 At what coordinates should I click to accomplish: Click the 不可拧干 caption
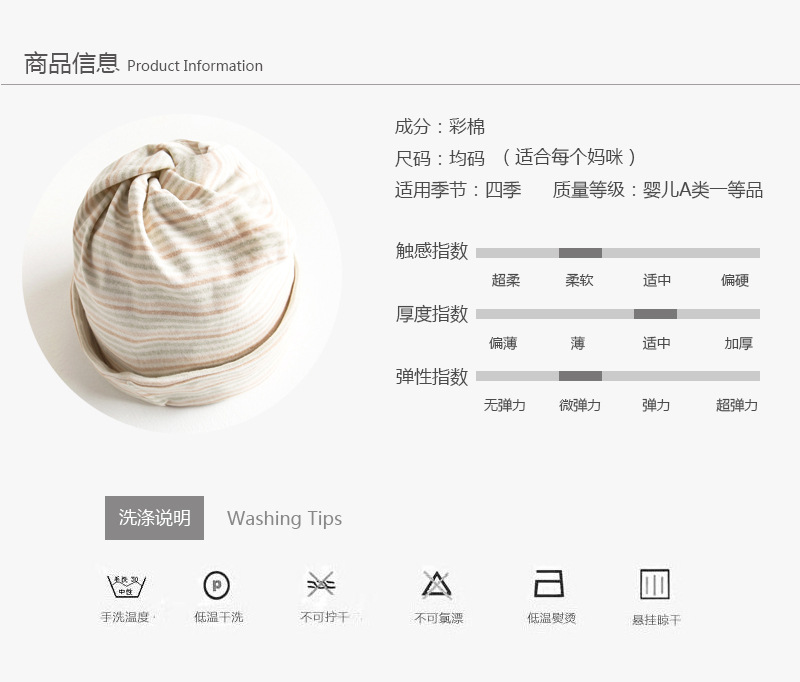(324, 617)
